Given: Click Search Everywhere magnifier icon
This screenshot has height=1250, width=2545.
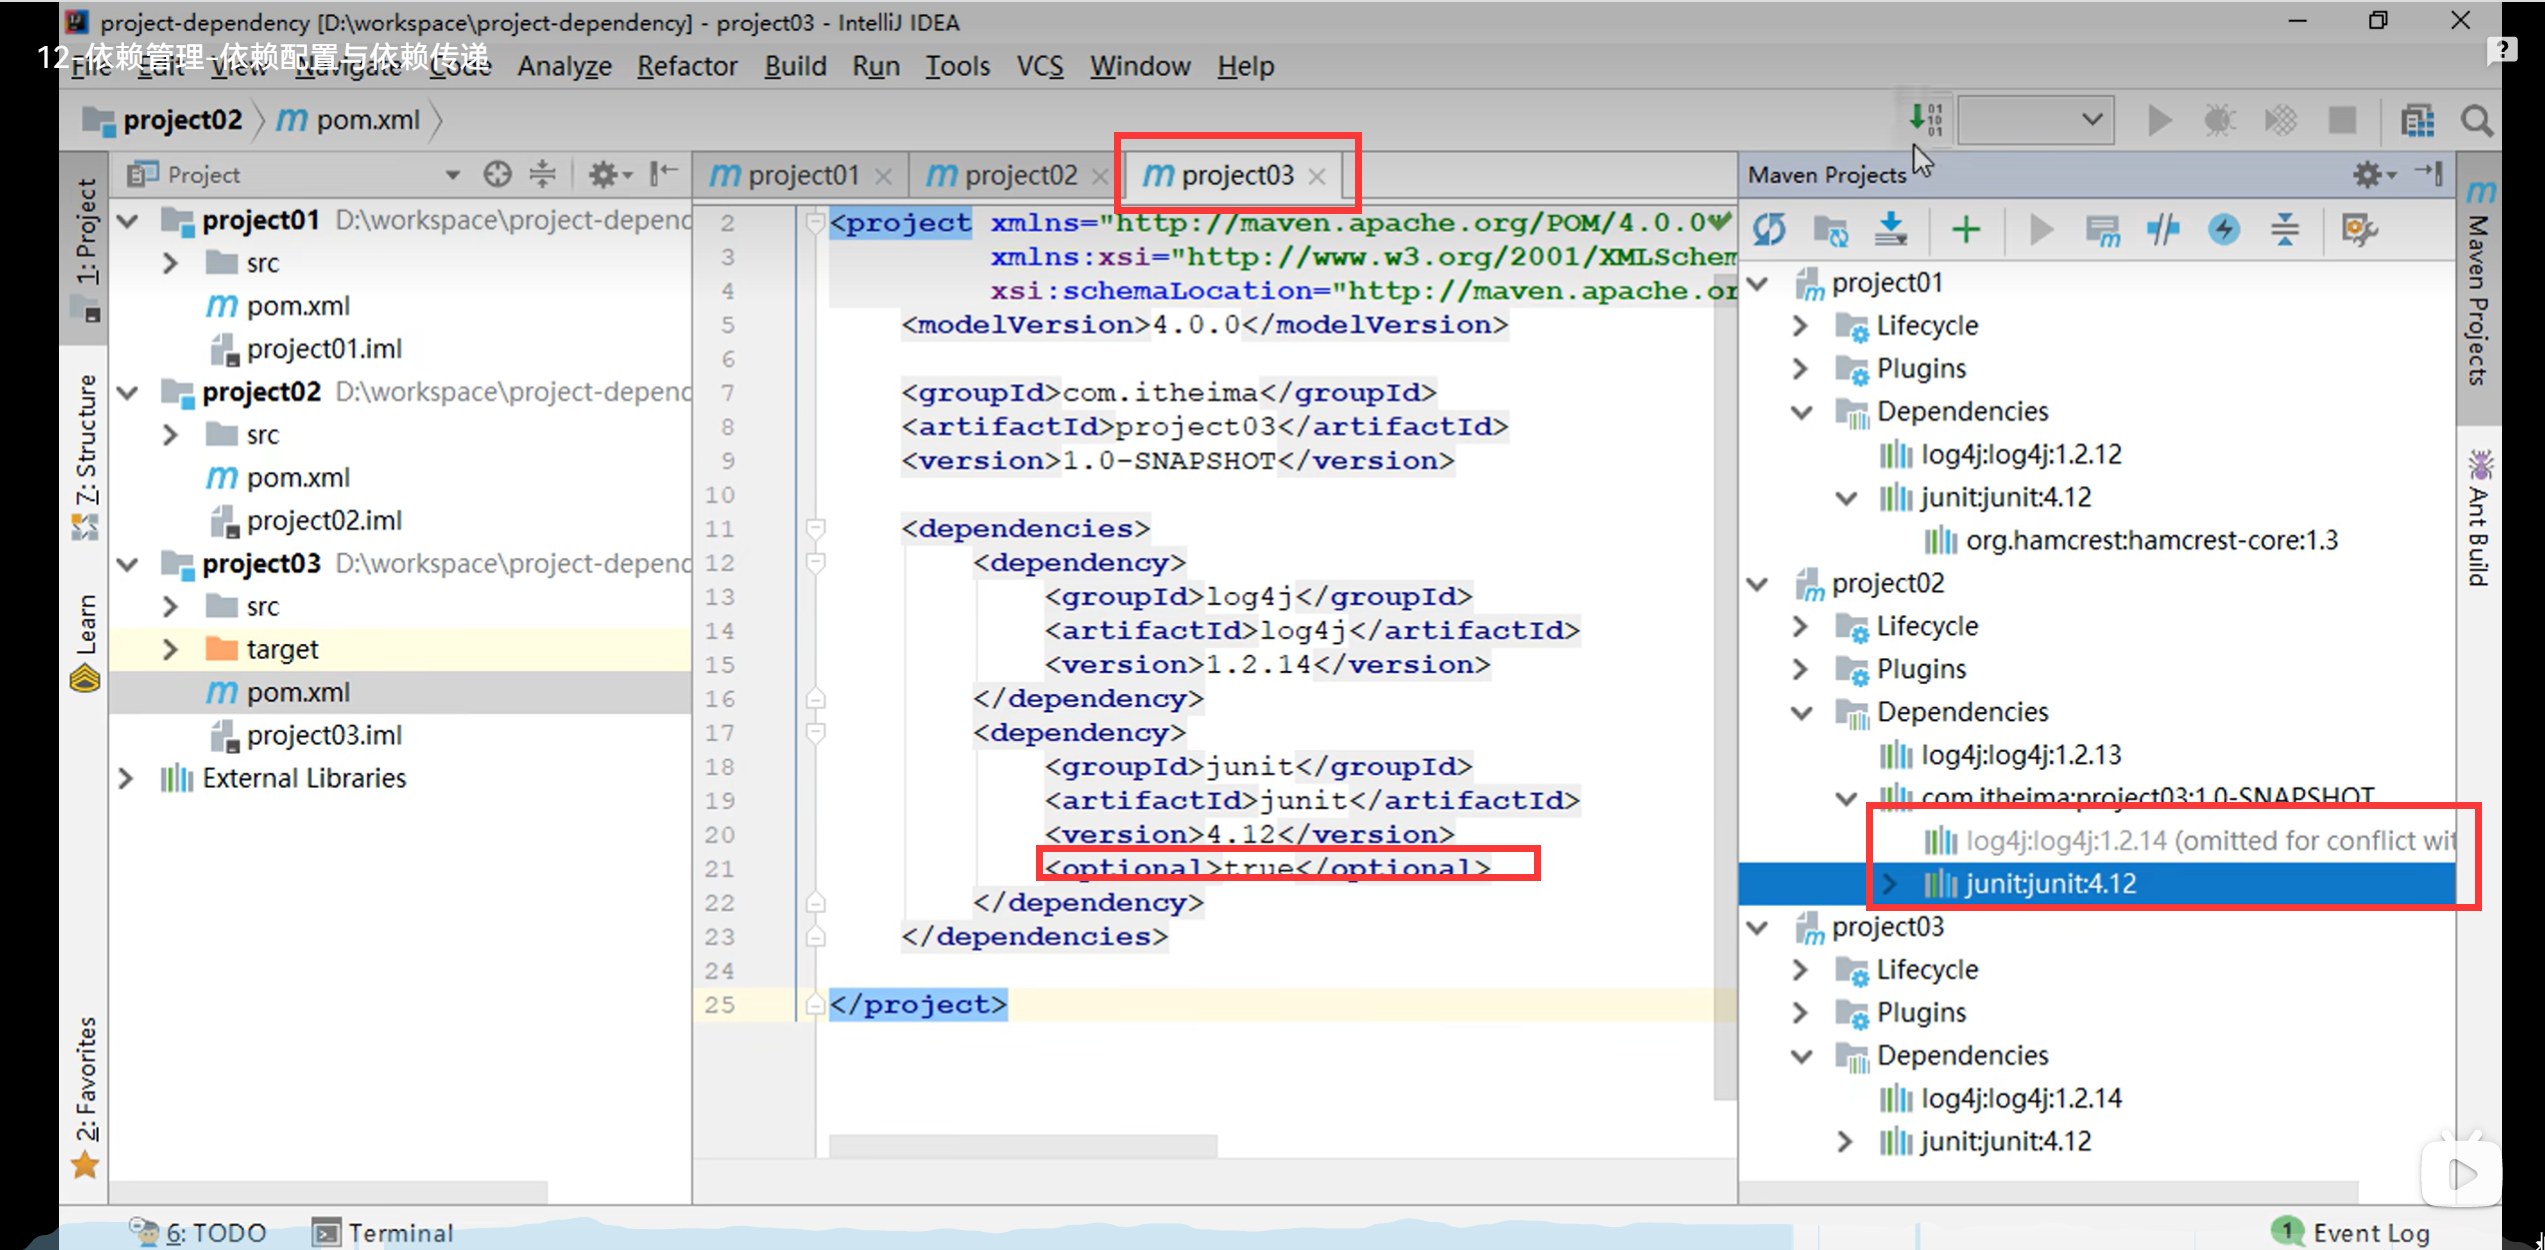Looking at the screenshot, I should [2477, 121].
